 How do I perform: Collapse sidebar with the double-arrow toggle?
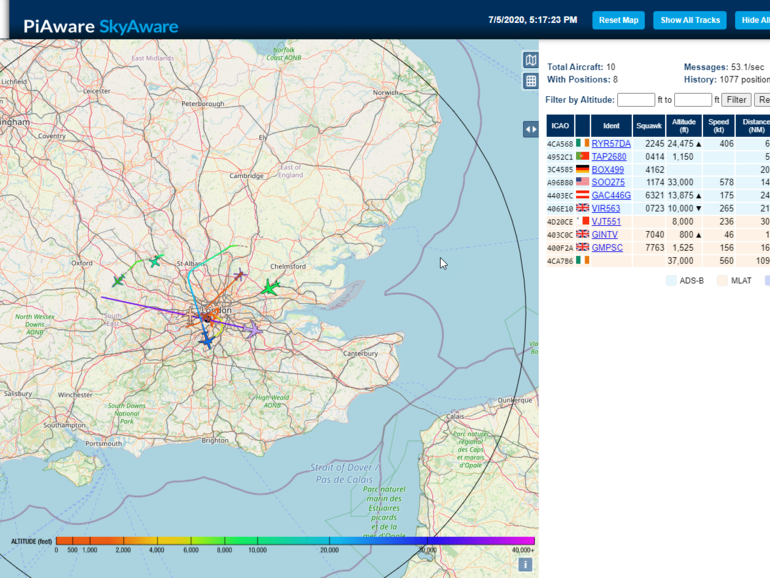[x=531, y=130]
